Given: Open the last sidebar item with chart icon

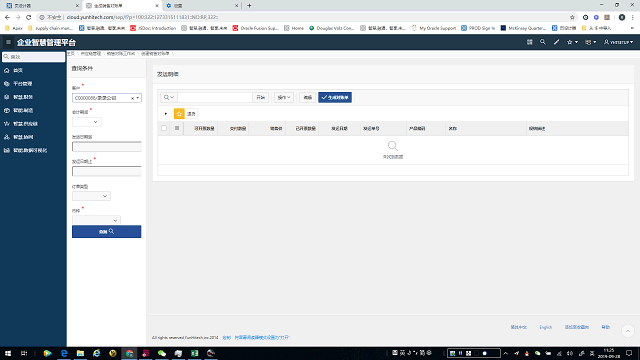Looking at the screenshot, I should 25,151.
